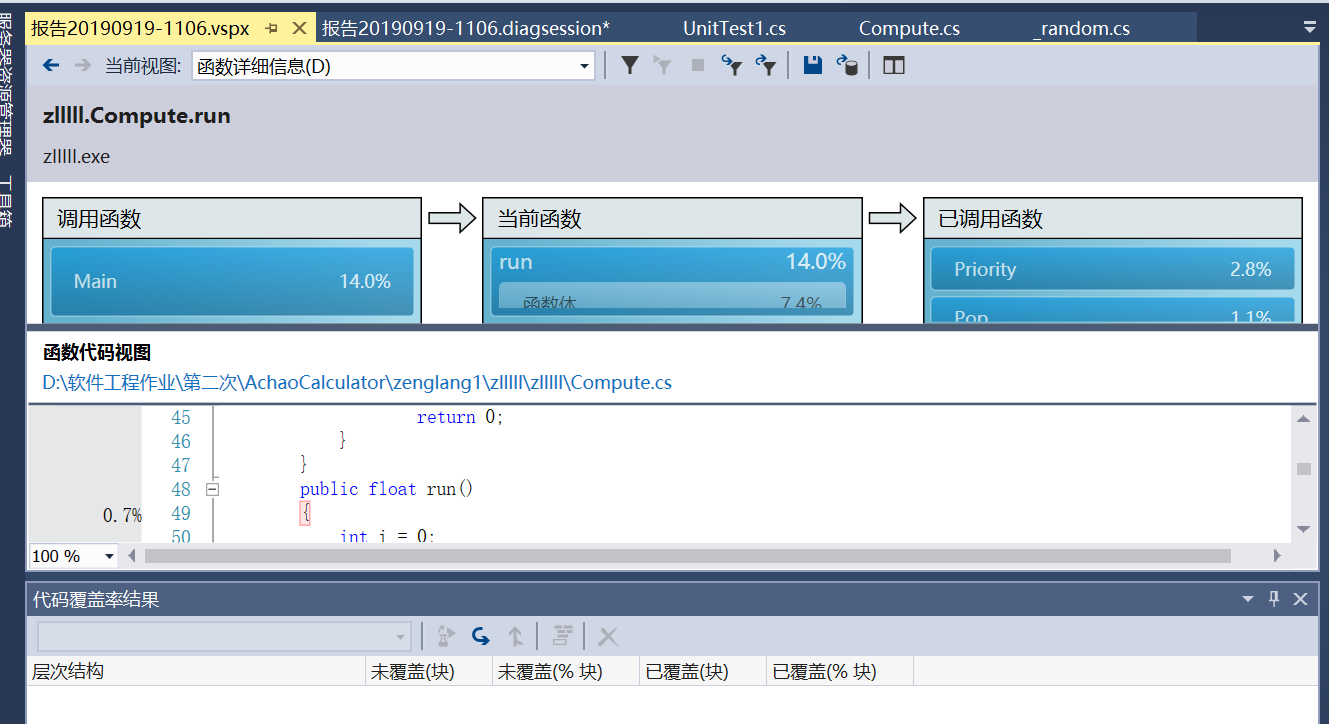The width and height of the screenshot is (1329, 724).
Task: Switch to the 报告20190919-1106.diagsession tab
Action: pyautogui.click(x=465, y=29)
